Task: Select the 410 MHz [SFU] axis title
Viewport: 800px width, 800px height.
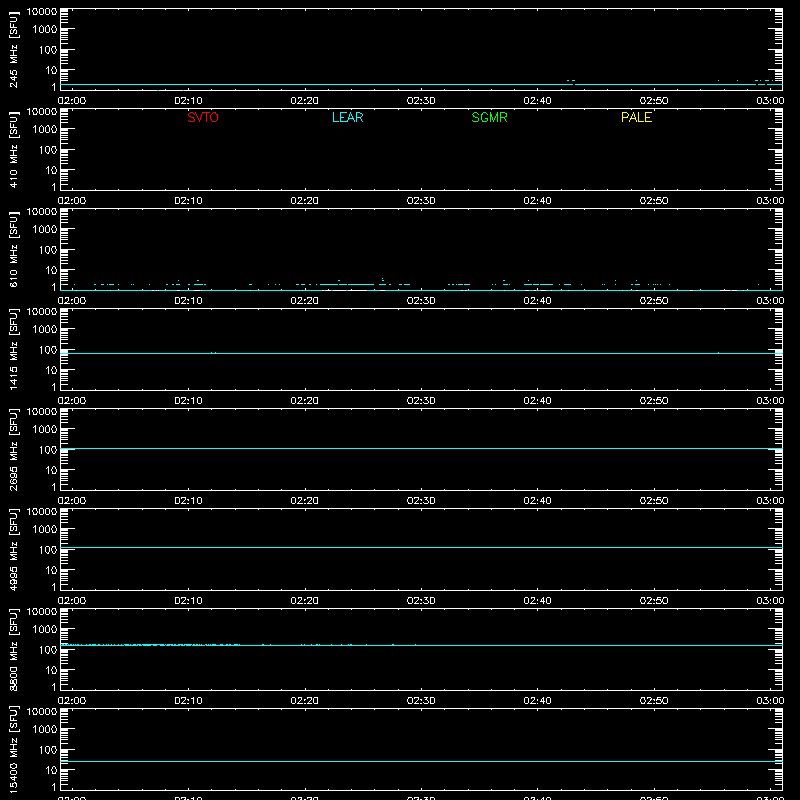Action: (x=13, y=149)
